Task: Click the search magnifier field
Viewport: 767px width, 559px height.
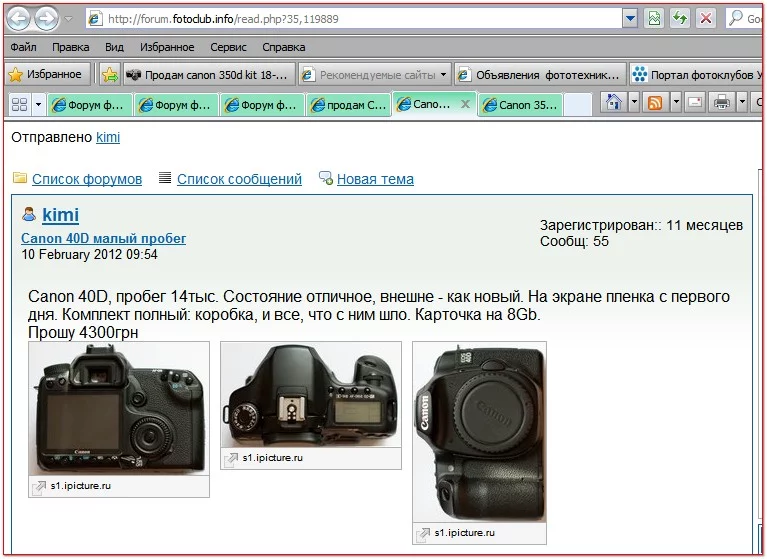Action: 744,19
